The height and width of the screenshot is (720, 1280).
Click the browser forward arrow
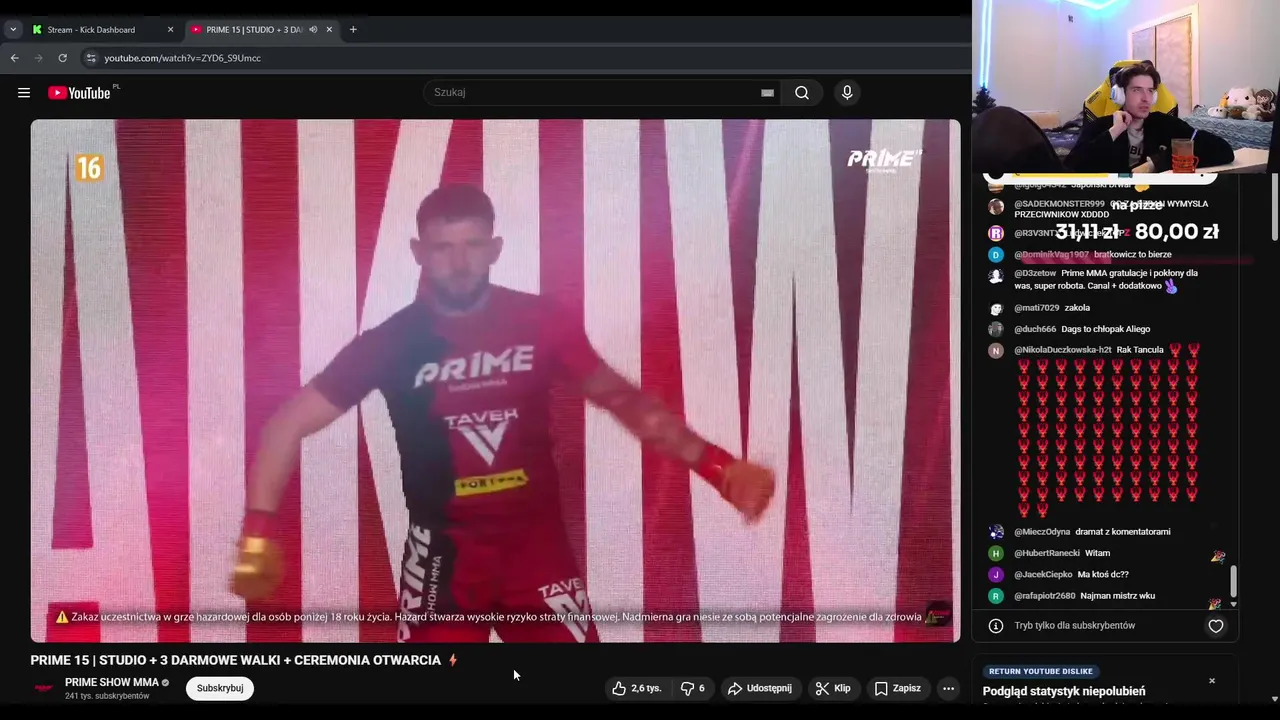click(39, 58)
